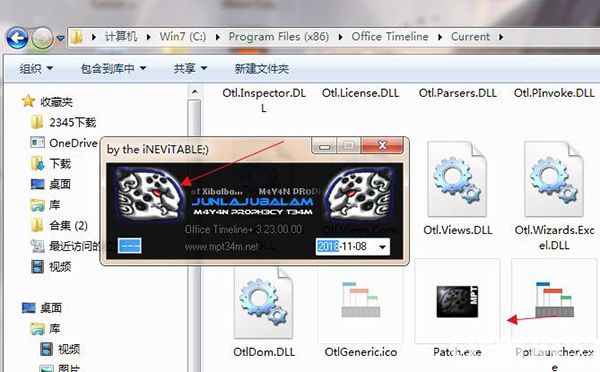The height and width of the screenshot is (372, 600).
Task: Click the Explorer forward navigation button
Action: click(42, 38)
